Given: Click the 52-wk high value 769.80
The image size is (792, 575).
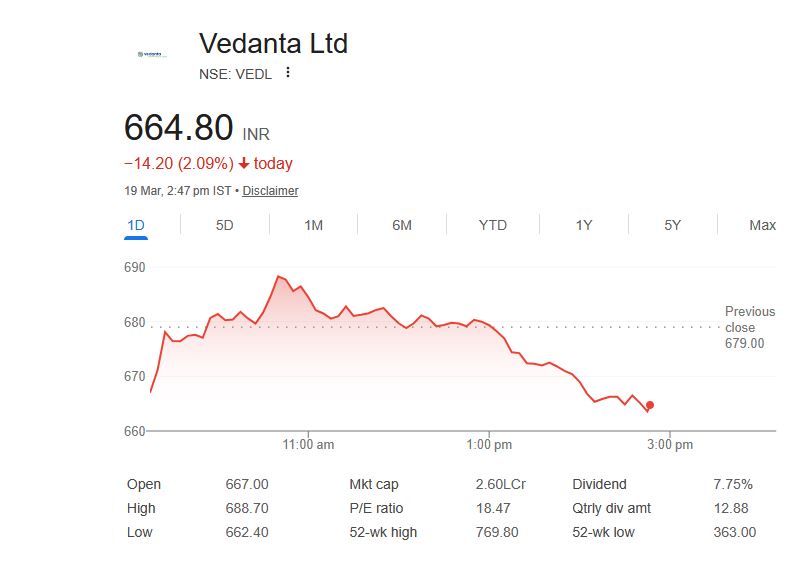Looking at the screenshot, I should (x=497, y=532).
